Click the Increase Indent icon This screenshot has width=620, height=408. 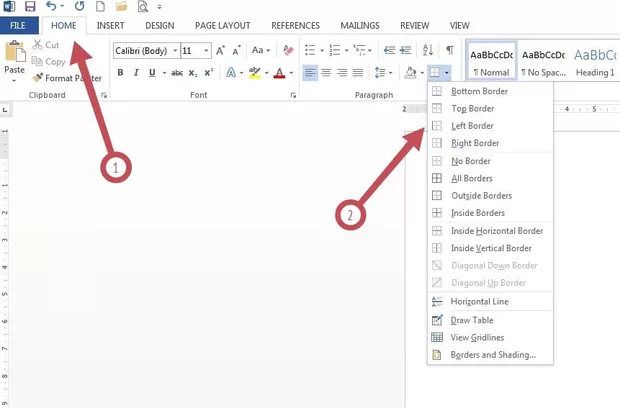point(405,50)
